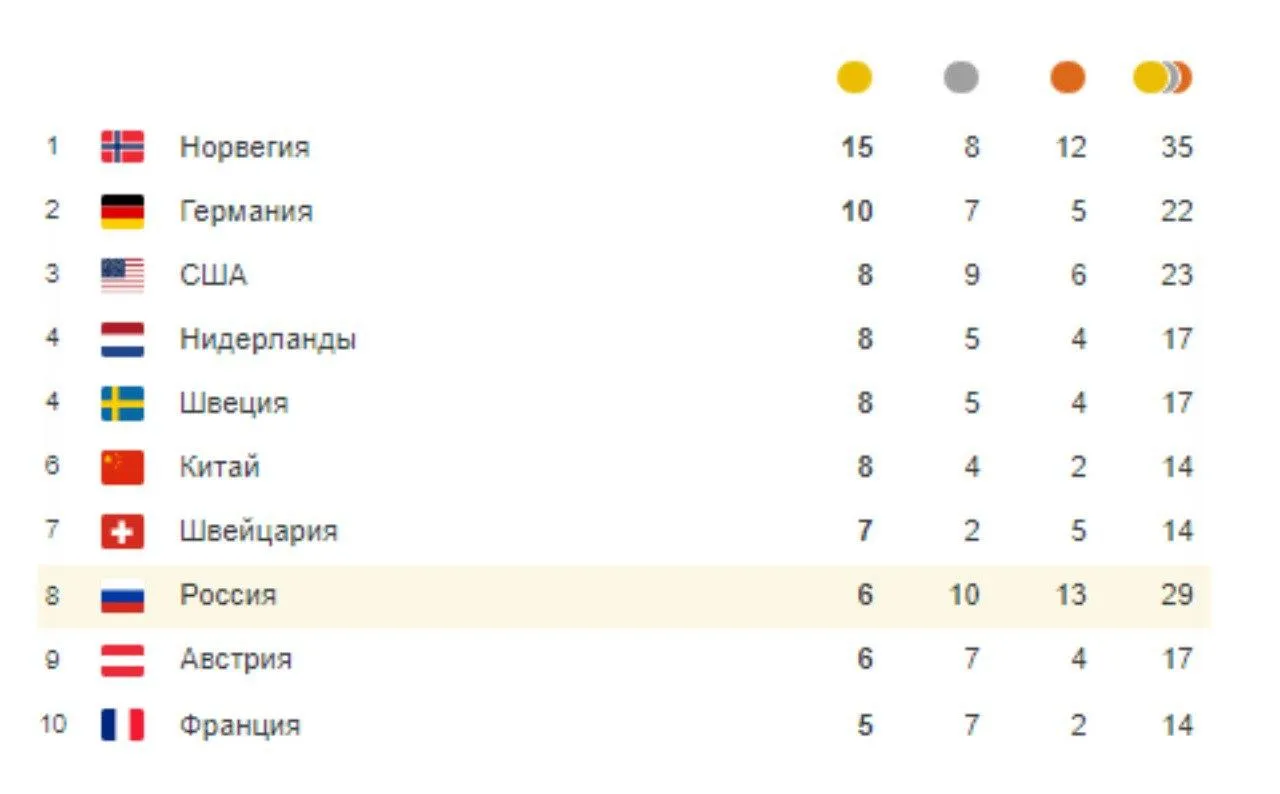
Task: Open the Франция country link
Action: pos(240,724)
